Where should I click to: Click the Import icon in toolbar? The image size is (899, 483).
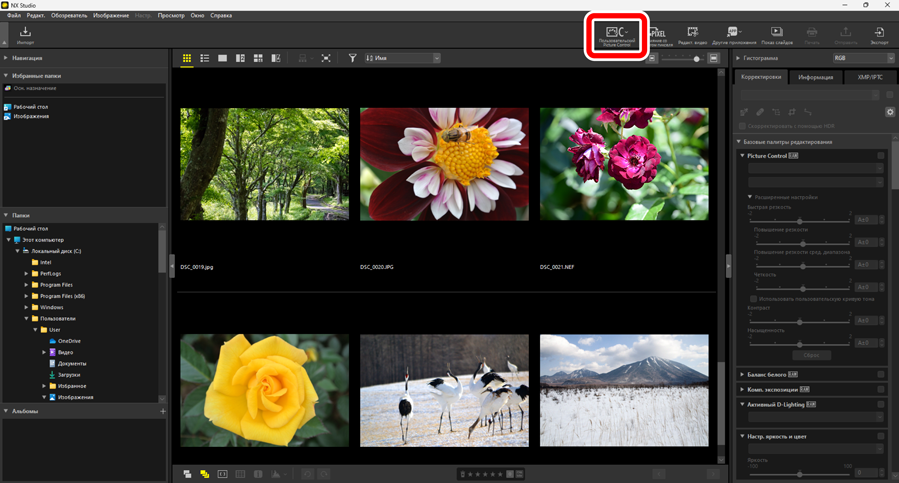25,36
